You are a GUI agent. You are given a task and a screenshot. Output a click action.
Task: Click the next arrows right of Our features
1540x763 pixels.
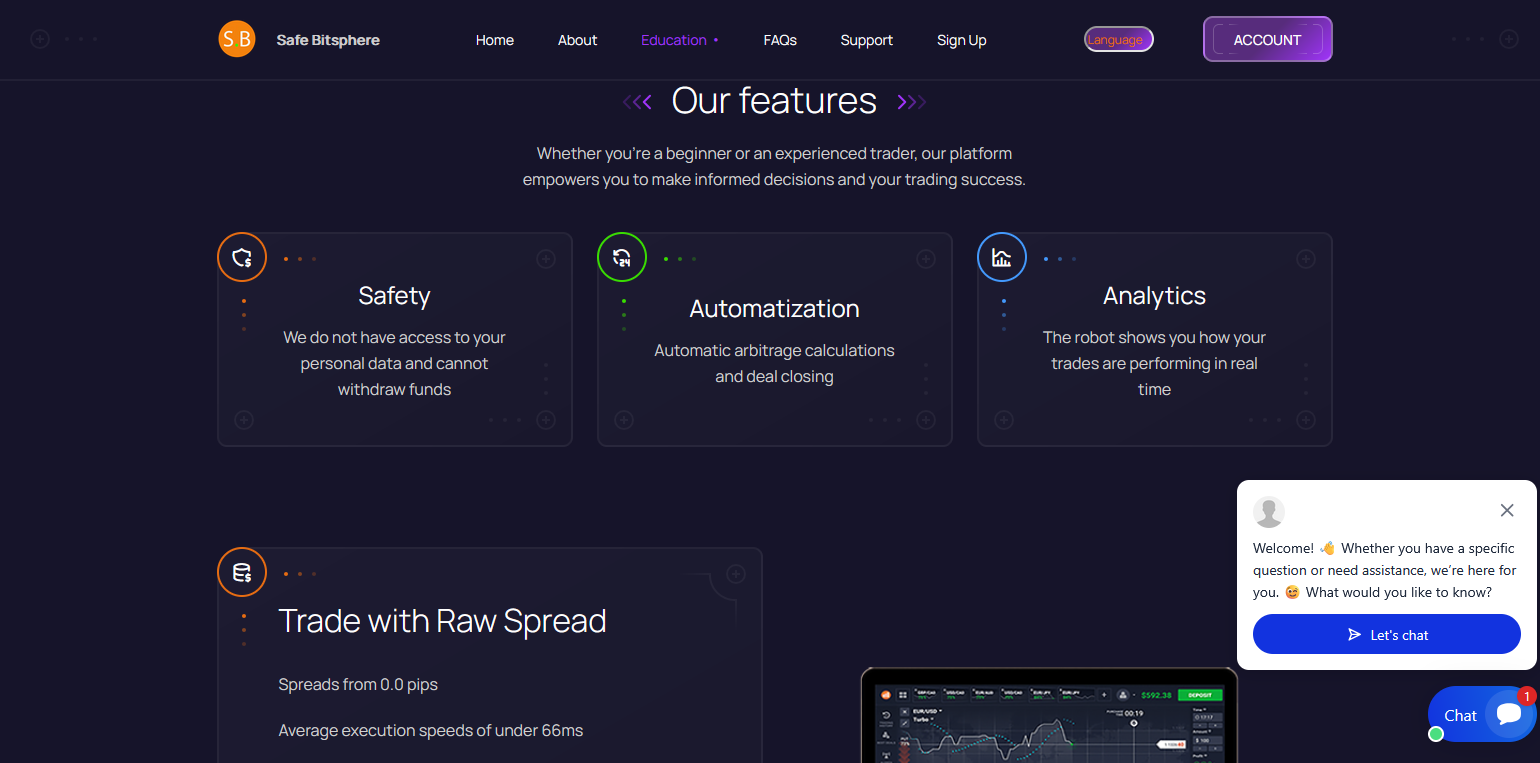pos(912,101)
